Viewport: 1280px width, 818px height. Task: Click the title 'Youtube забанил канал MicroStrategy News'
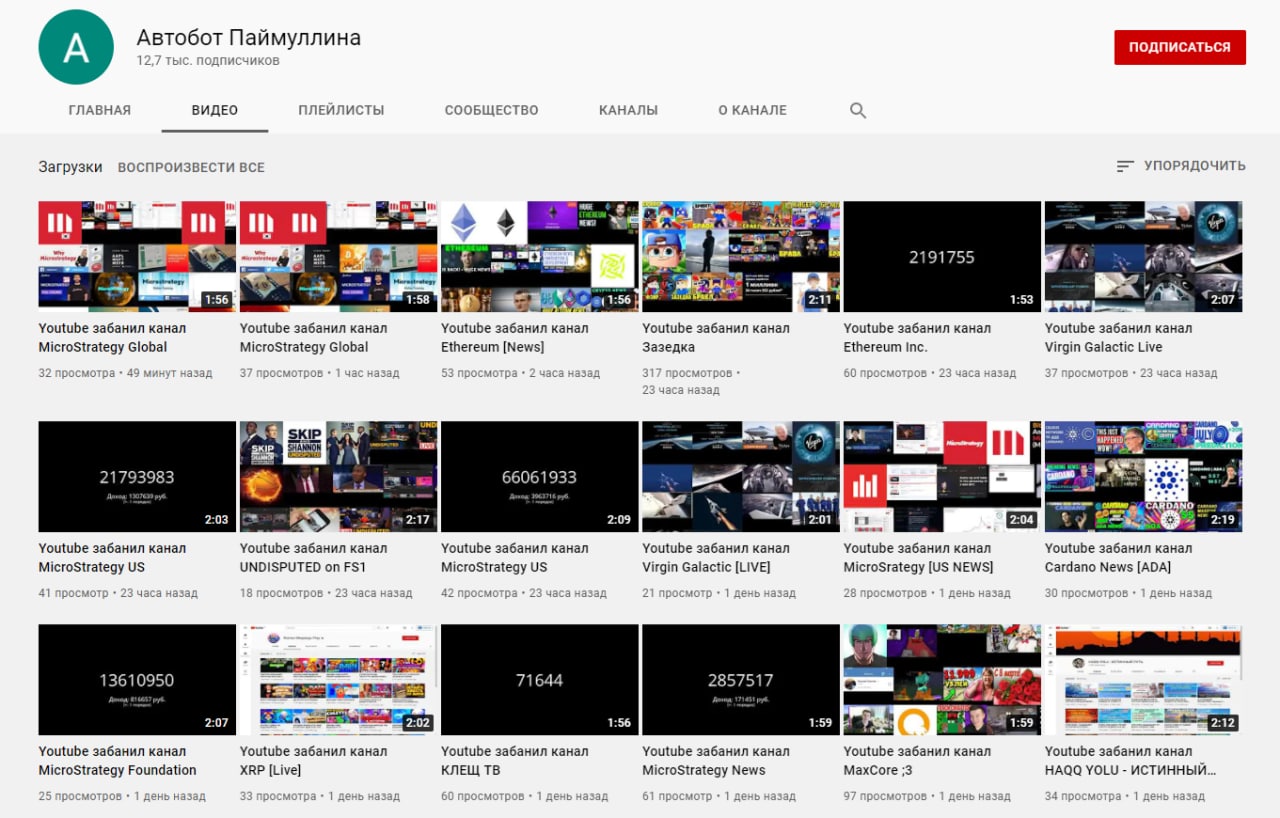click(716, 761)
